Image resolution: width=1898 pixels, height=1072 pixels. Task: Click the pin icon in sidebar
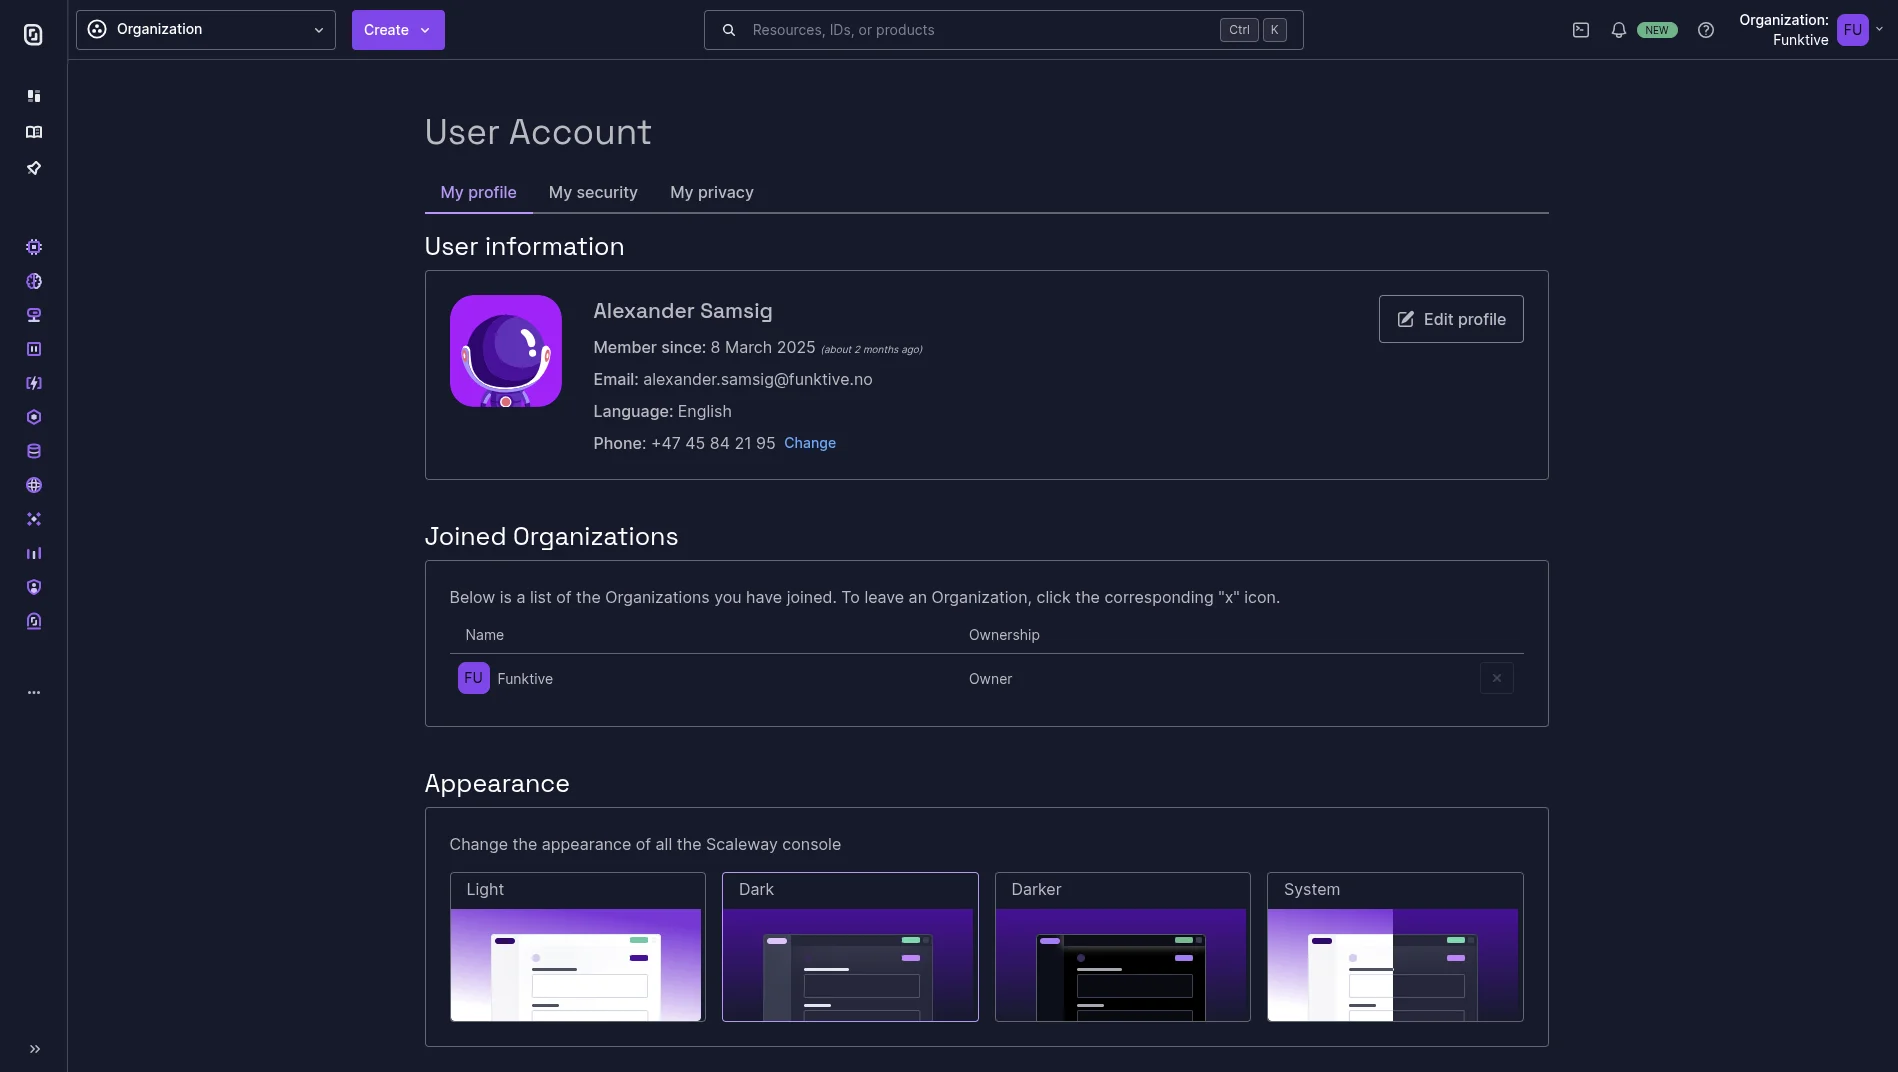click(x=34, y=168)
